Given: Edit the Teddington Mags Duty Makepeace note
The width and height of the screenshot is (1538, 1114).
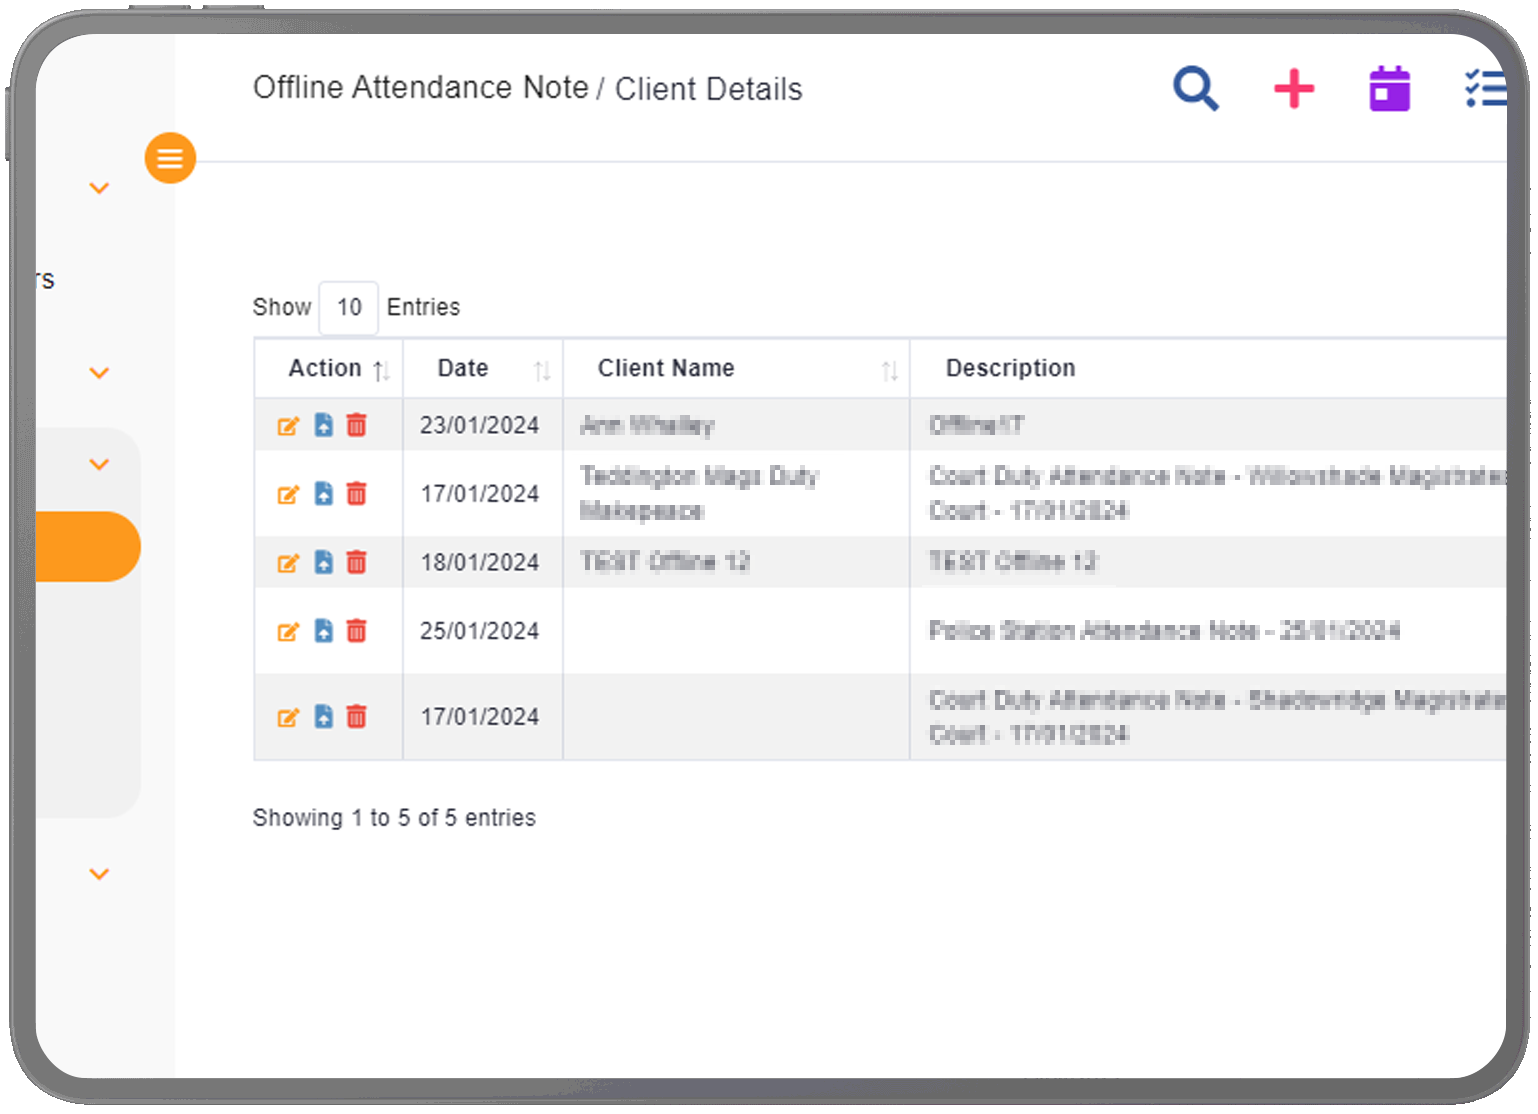Looking at the screenshot, I should click(290, 493).
